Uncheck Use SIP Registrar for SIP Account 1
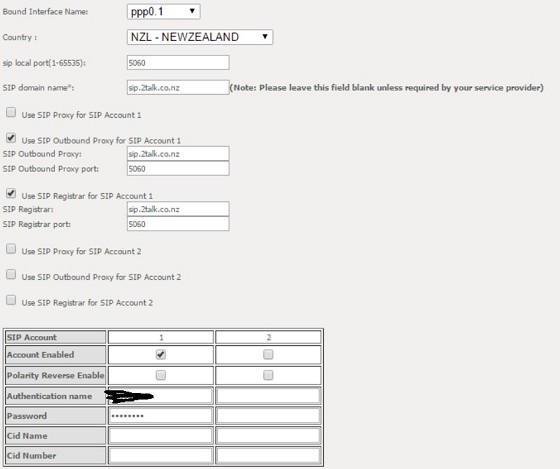Screen dimensions: 560x469 click(x=11, y=194)
